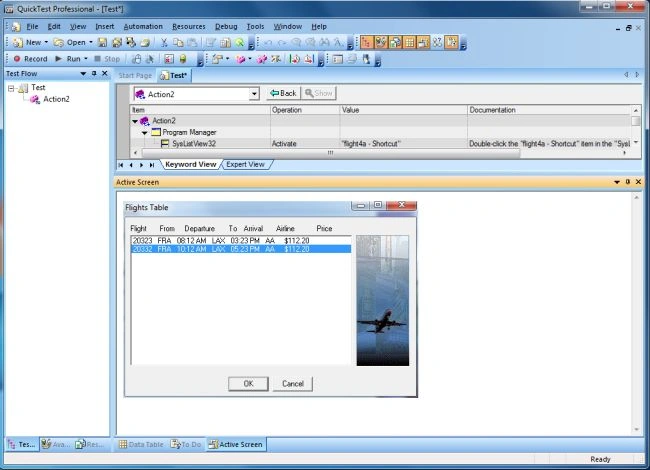Image resolution: width=650 pixels, height=470 pixels.
Task: Select Action2 in Test Flow tree
Action: (56, 99)
